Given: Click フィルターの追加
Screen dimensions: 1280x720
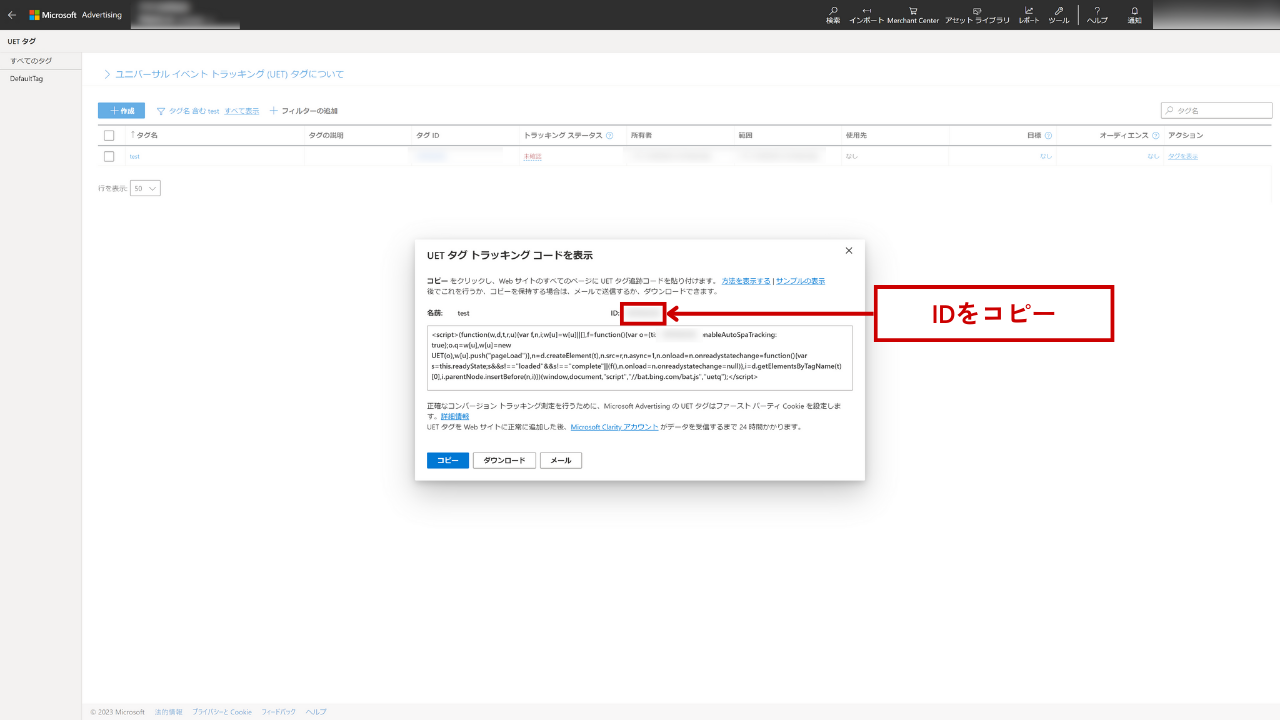Looking at the screenshot, I should [x=310, y=111].
